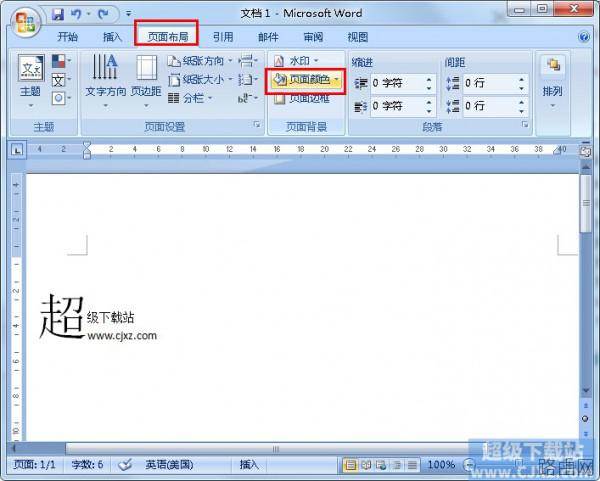600x481 pixels.
Task: Decrease the right indent value
Action: (429, 110)
